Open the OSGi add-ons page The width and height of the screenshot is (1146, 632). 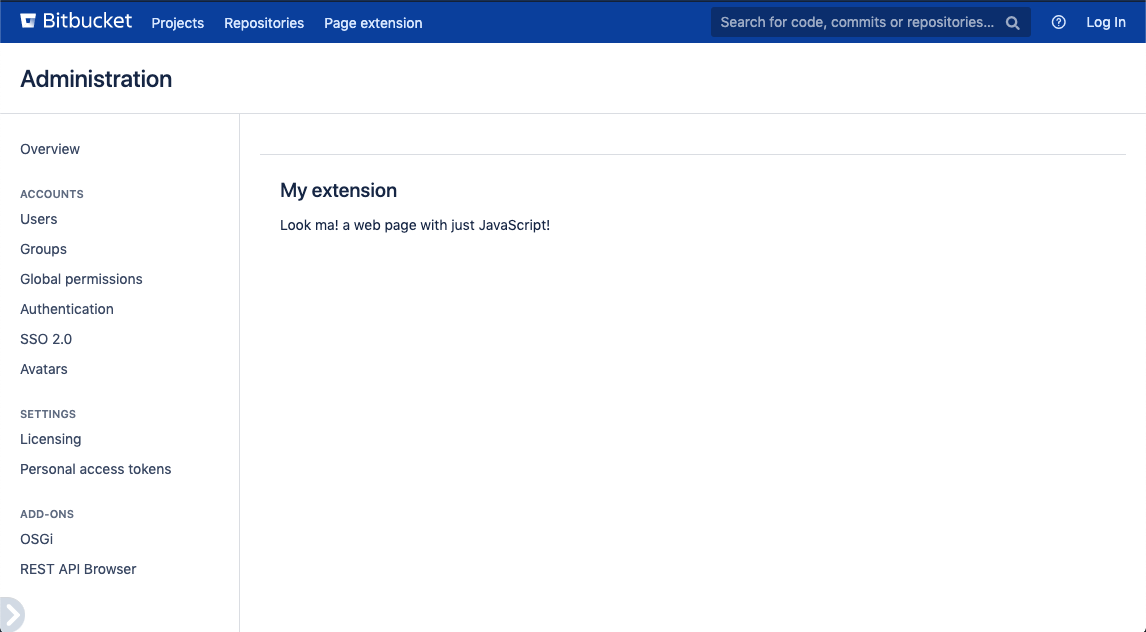(x=36, y=538)
